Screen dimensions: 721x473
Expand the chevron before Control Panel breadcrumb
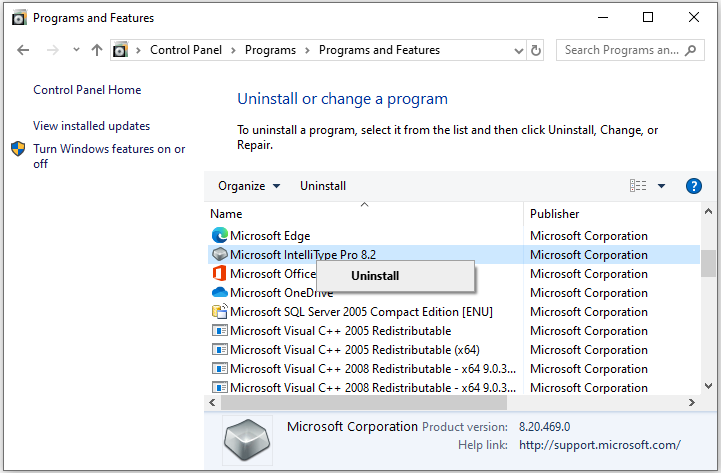138,50
